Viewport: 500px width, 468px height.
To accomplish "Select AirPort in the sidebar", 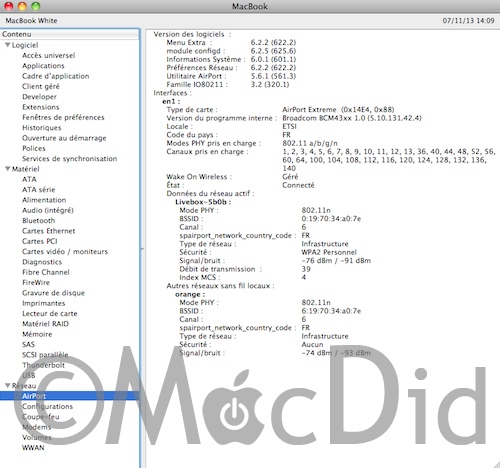I will [70, 396].
